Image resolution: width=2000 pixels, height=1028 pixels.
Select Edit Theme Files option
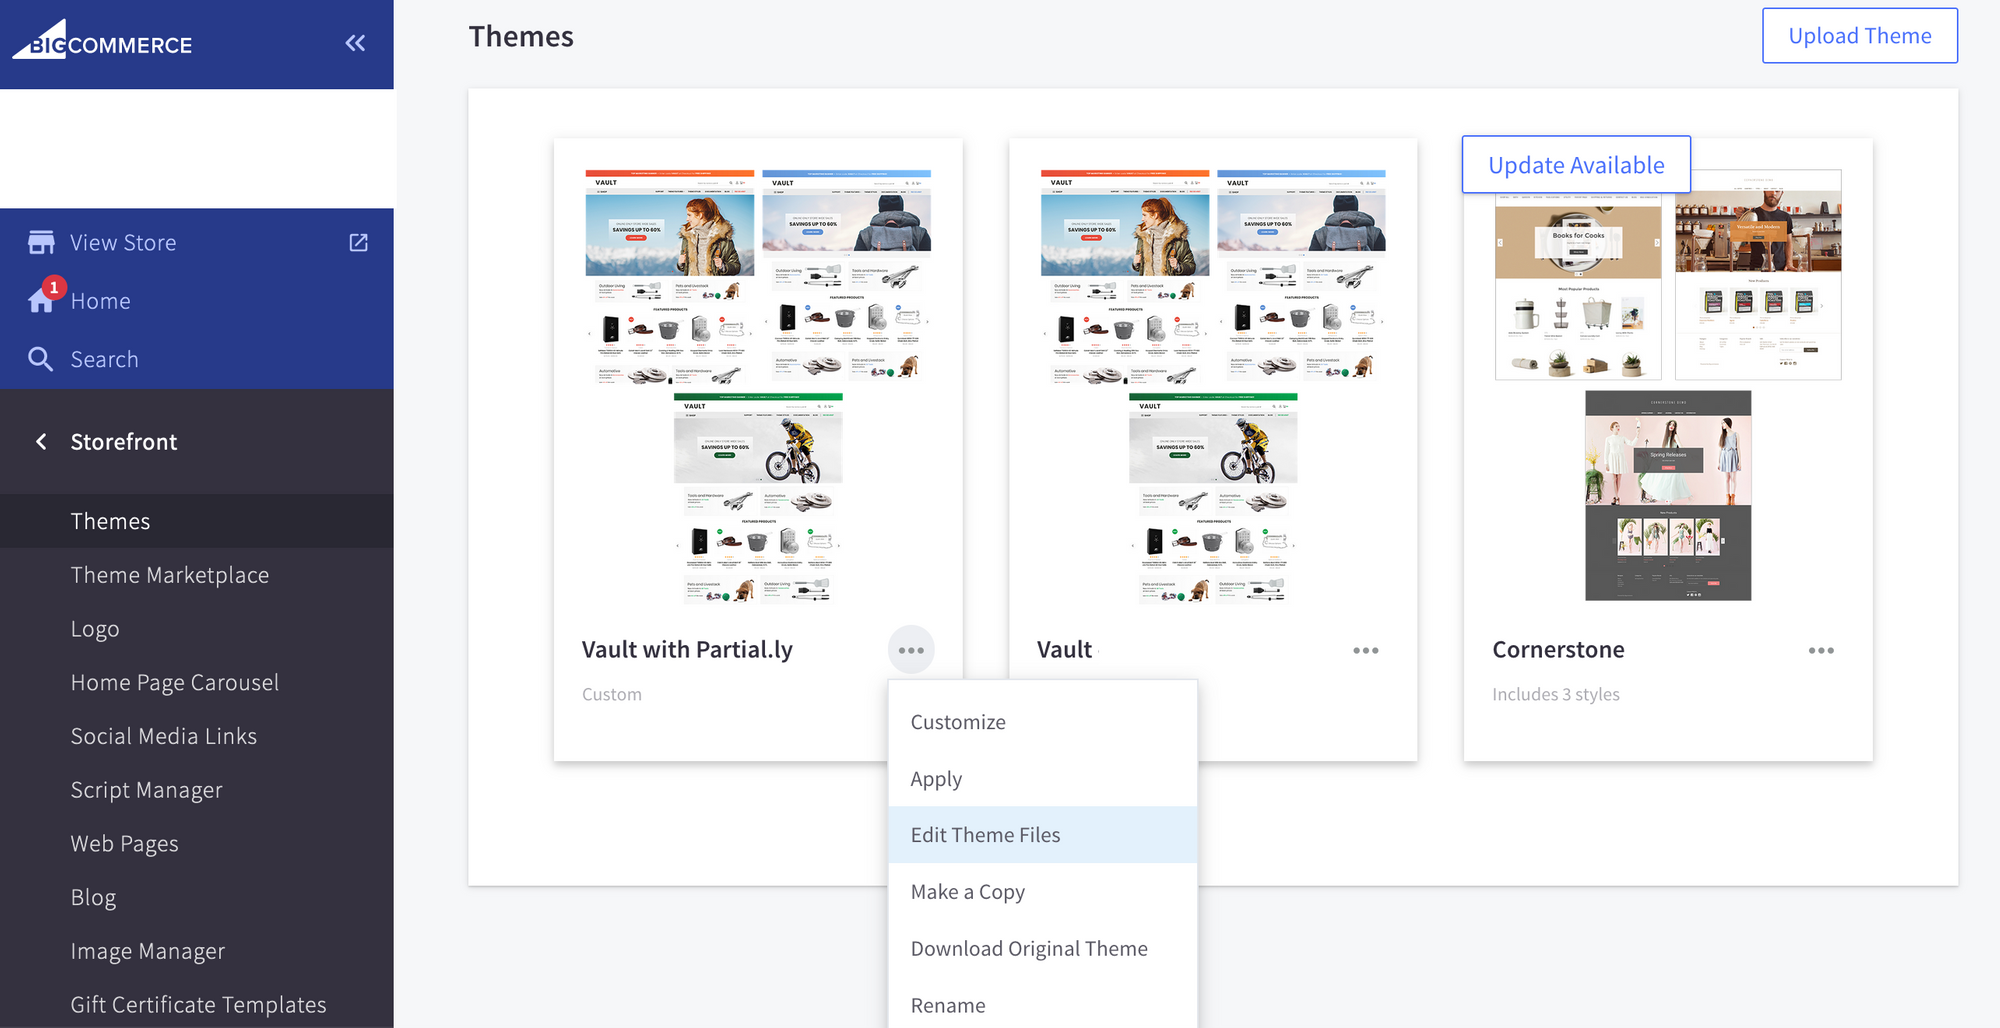1043,835
